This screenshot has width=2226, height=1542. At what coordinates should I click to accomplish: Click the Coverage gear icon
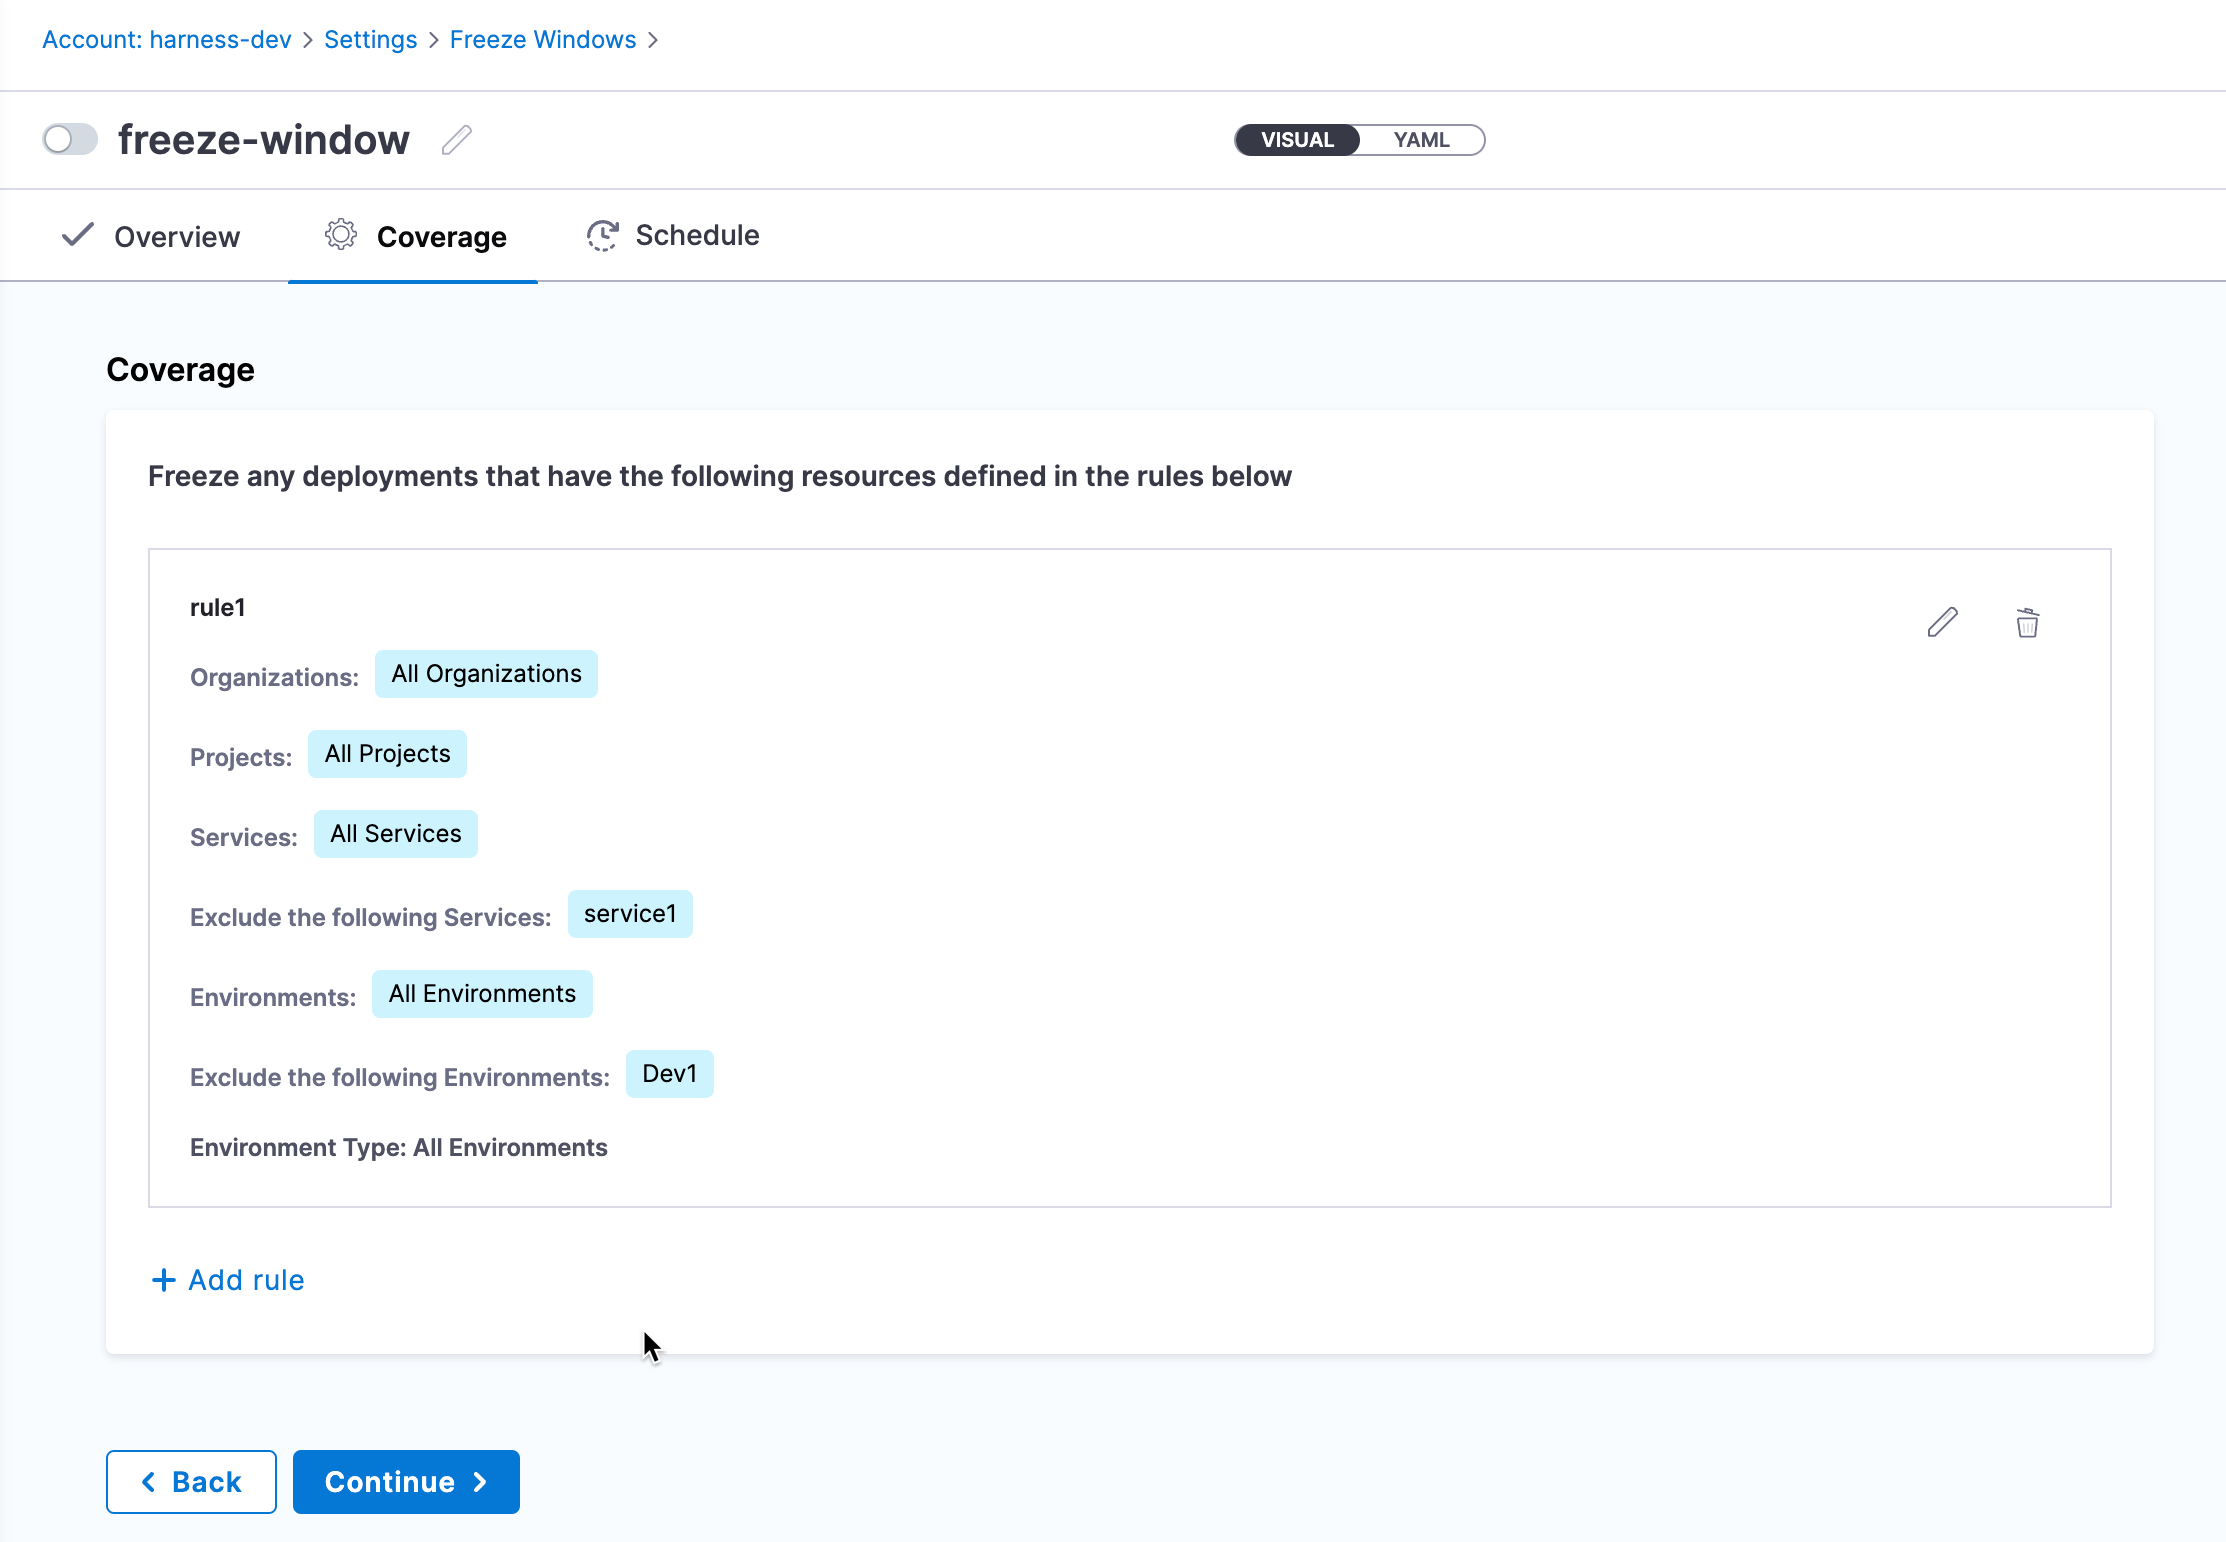point(341,235)
